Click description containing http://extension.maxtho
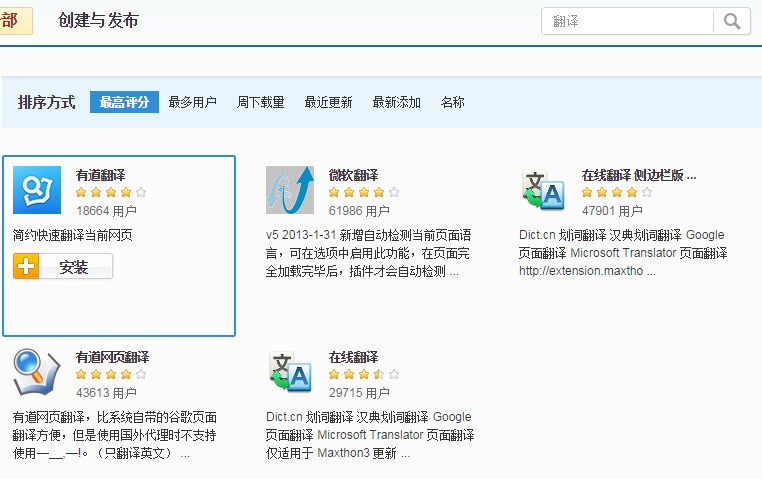762x479 pixels. (623, 253)
